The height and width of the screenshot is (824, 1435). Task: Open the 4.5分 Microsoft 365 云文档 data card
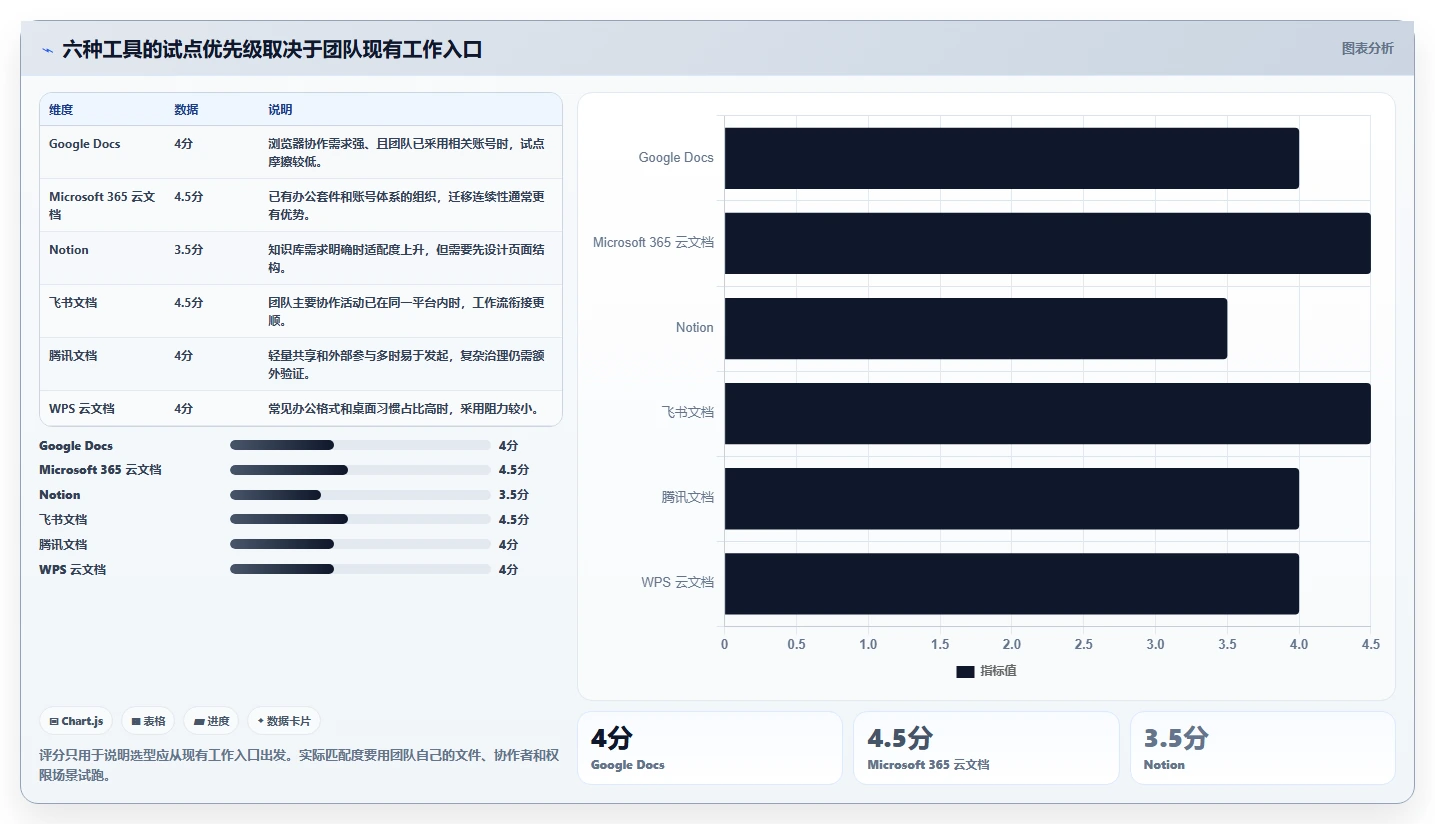coord(986,748)
